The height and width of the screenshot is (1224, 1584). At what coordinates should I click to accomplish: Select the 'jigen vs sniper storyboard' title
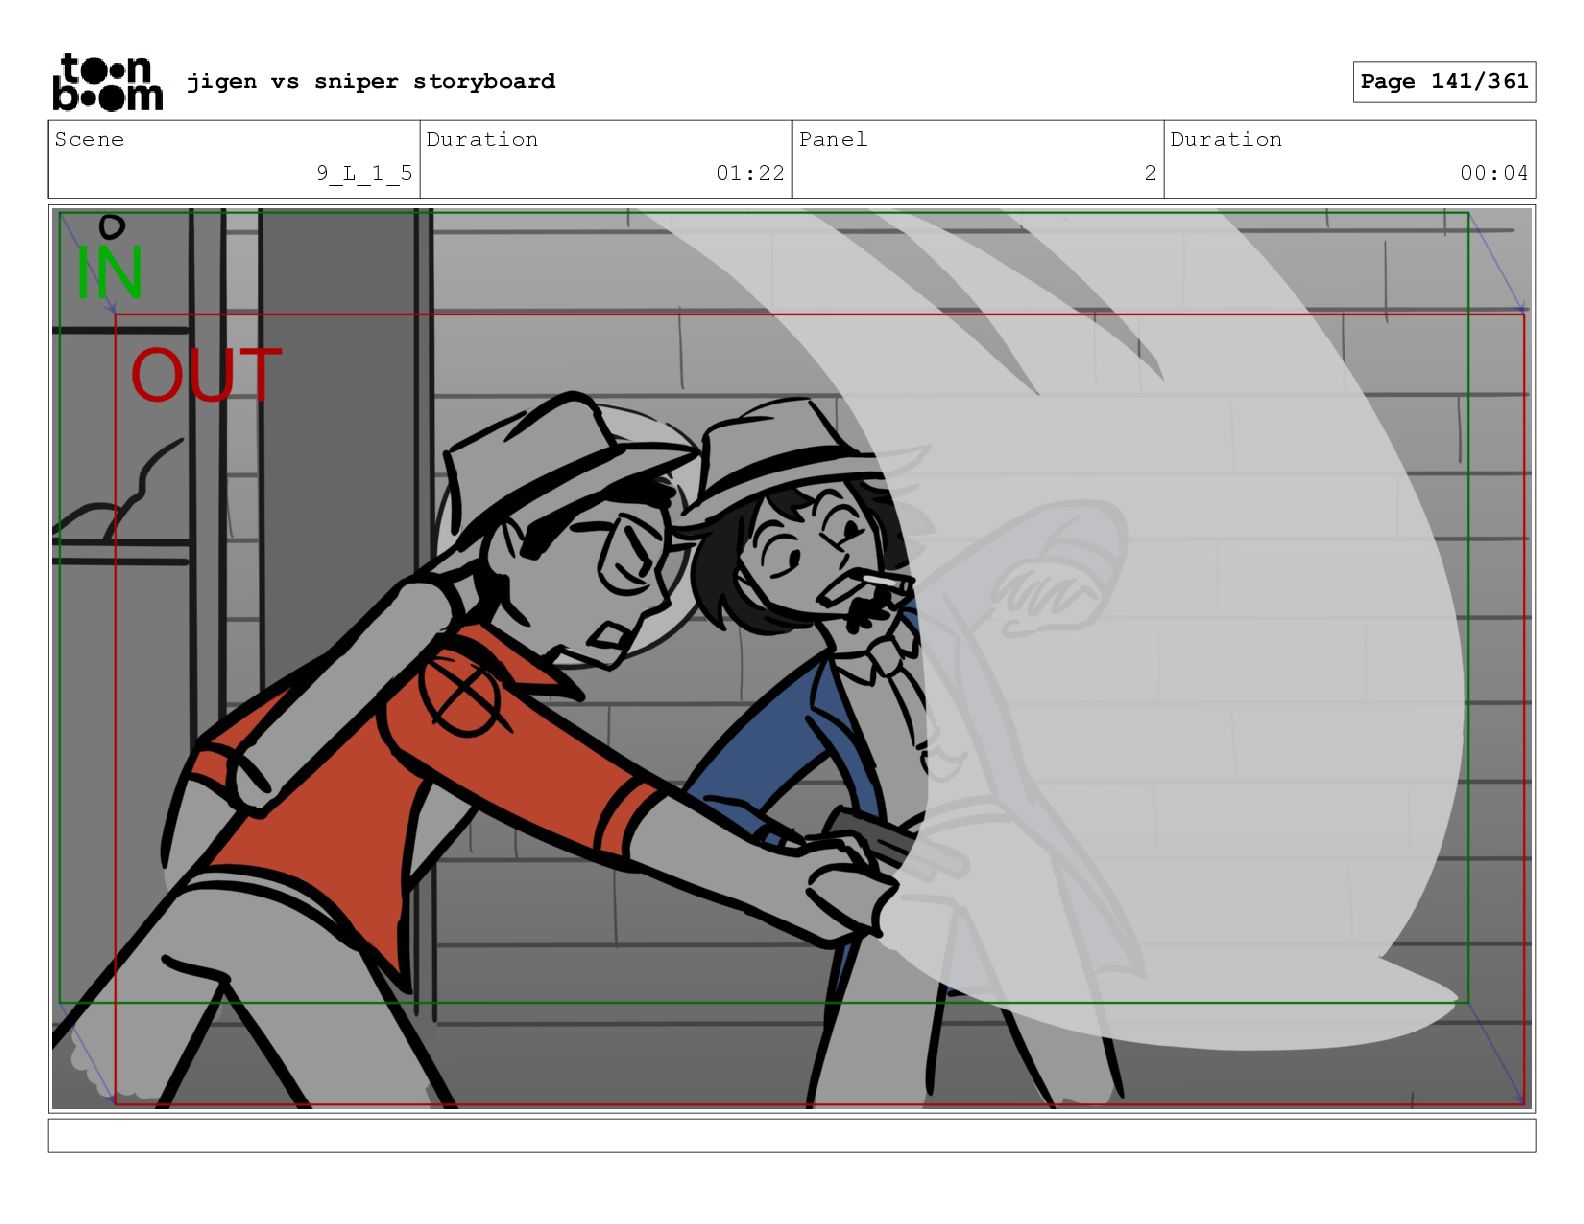coord(371,81)
